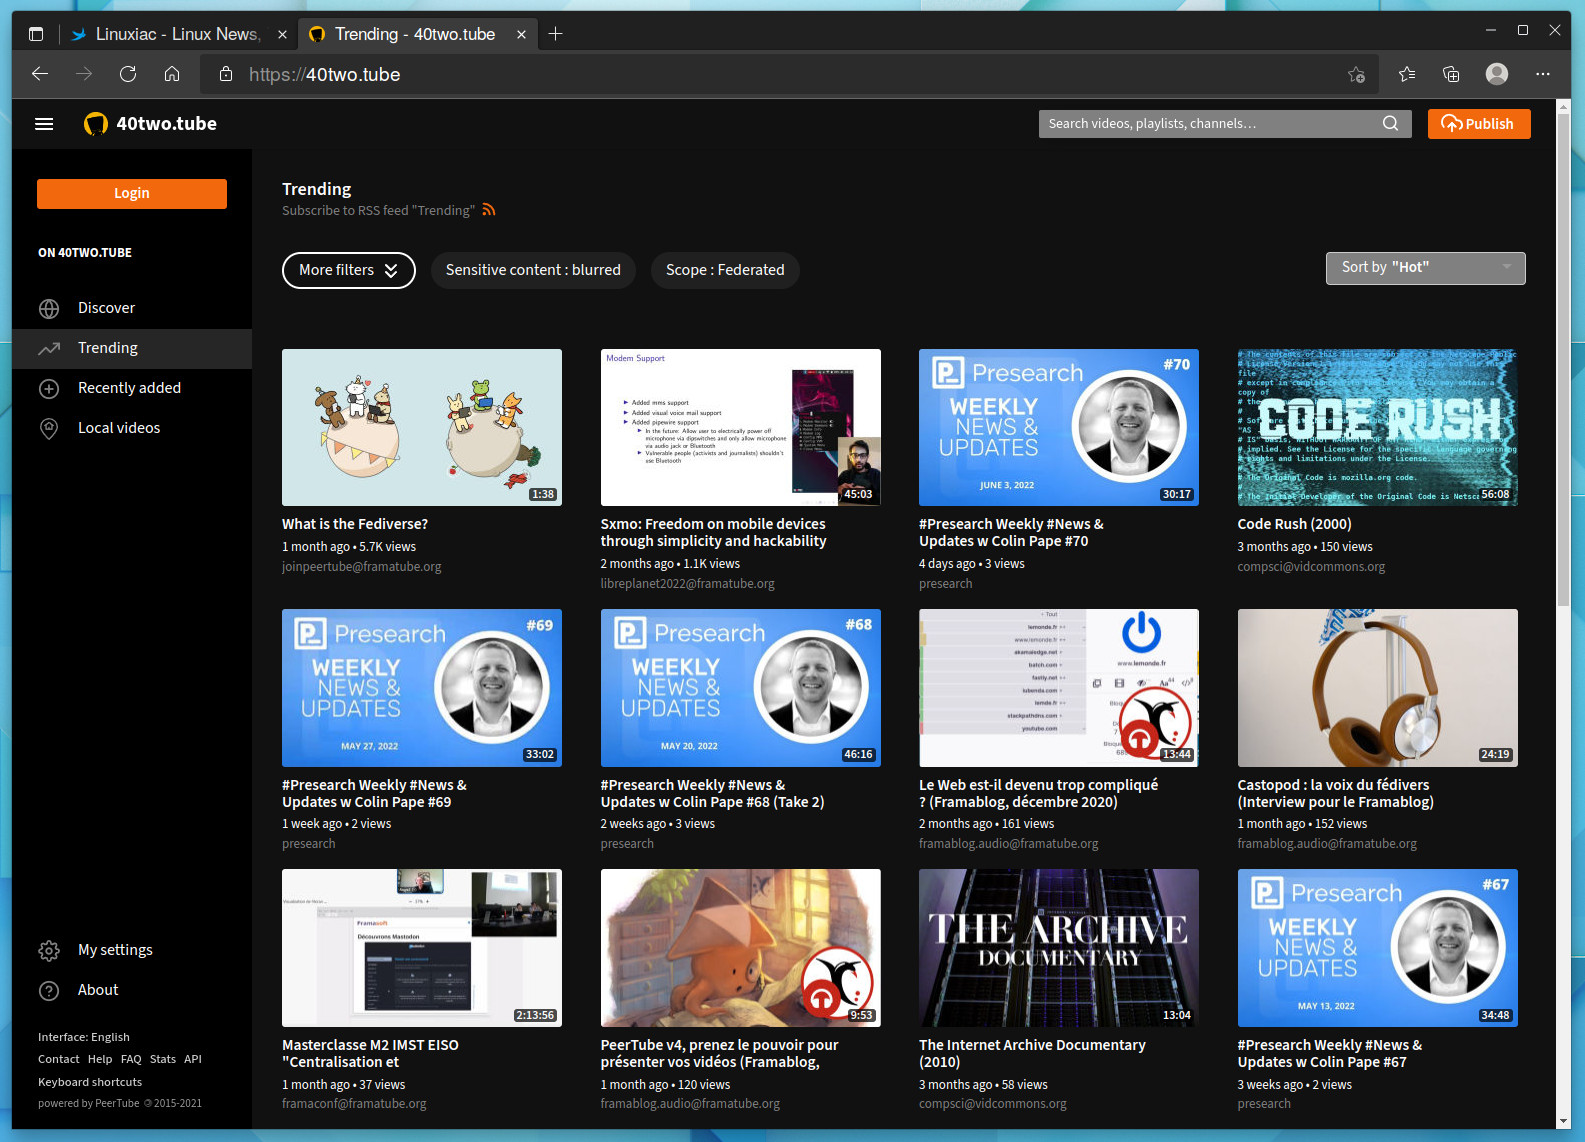Viewport: 1585px width, 1142px height.
Task: Switch to the Linuxiac - Linux News tab
Action: pyautogui.click(x=178, y=34)
